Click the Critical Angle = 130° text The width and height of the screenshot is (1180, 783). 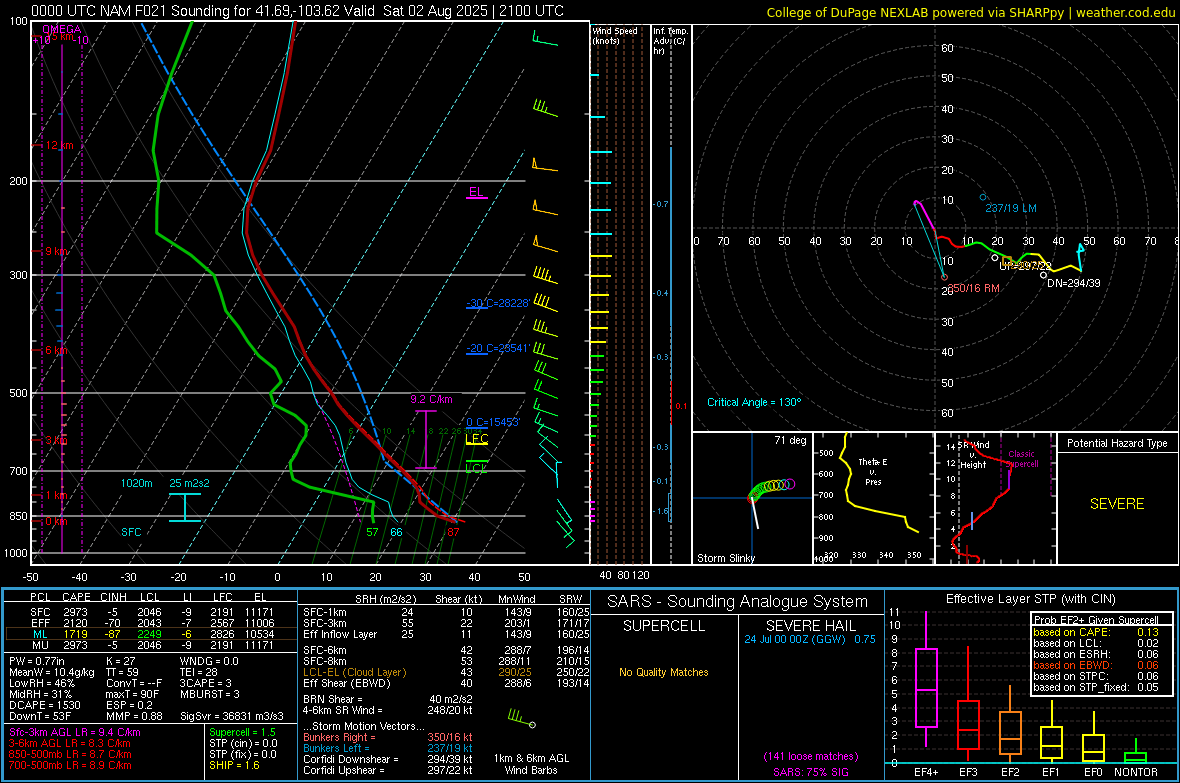pyautogui.click(x=754, y=402)
